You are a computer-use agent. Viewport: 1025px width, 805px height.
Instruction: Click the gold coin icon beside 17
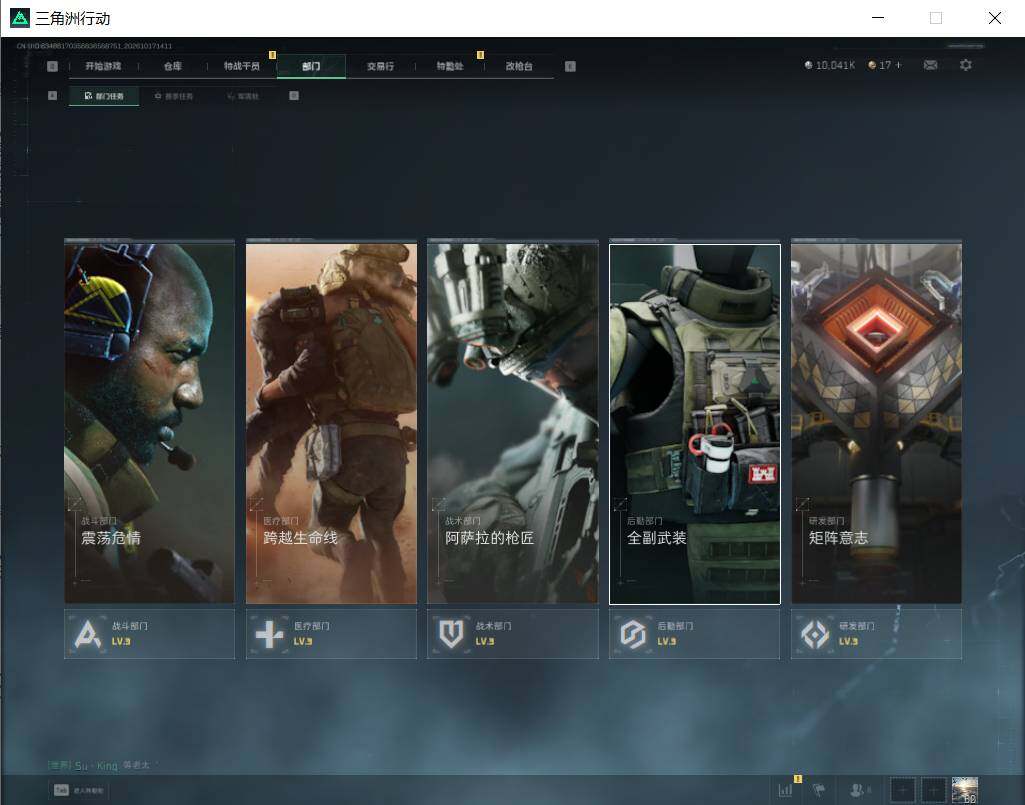click(871, 65)
